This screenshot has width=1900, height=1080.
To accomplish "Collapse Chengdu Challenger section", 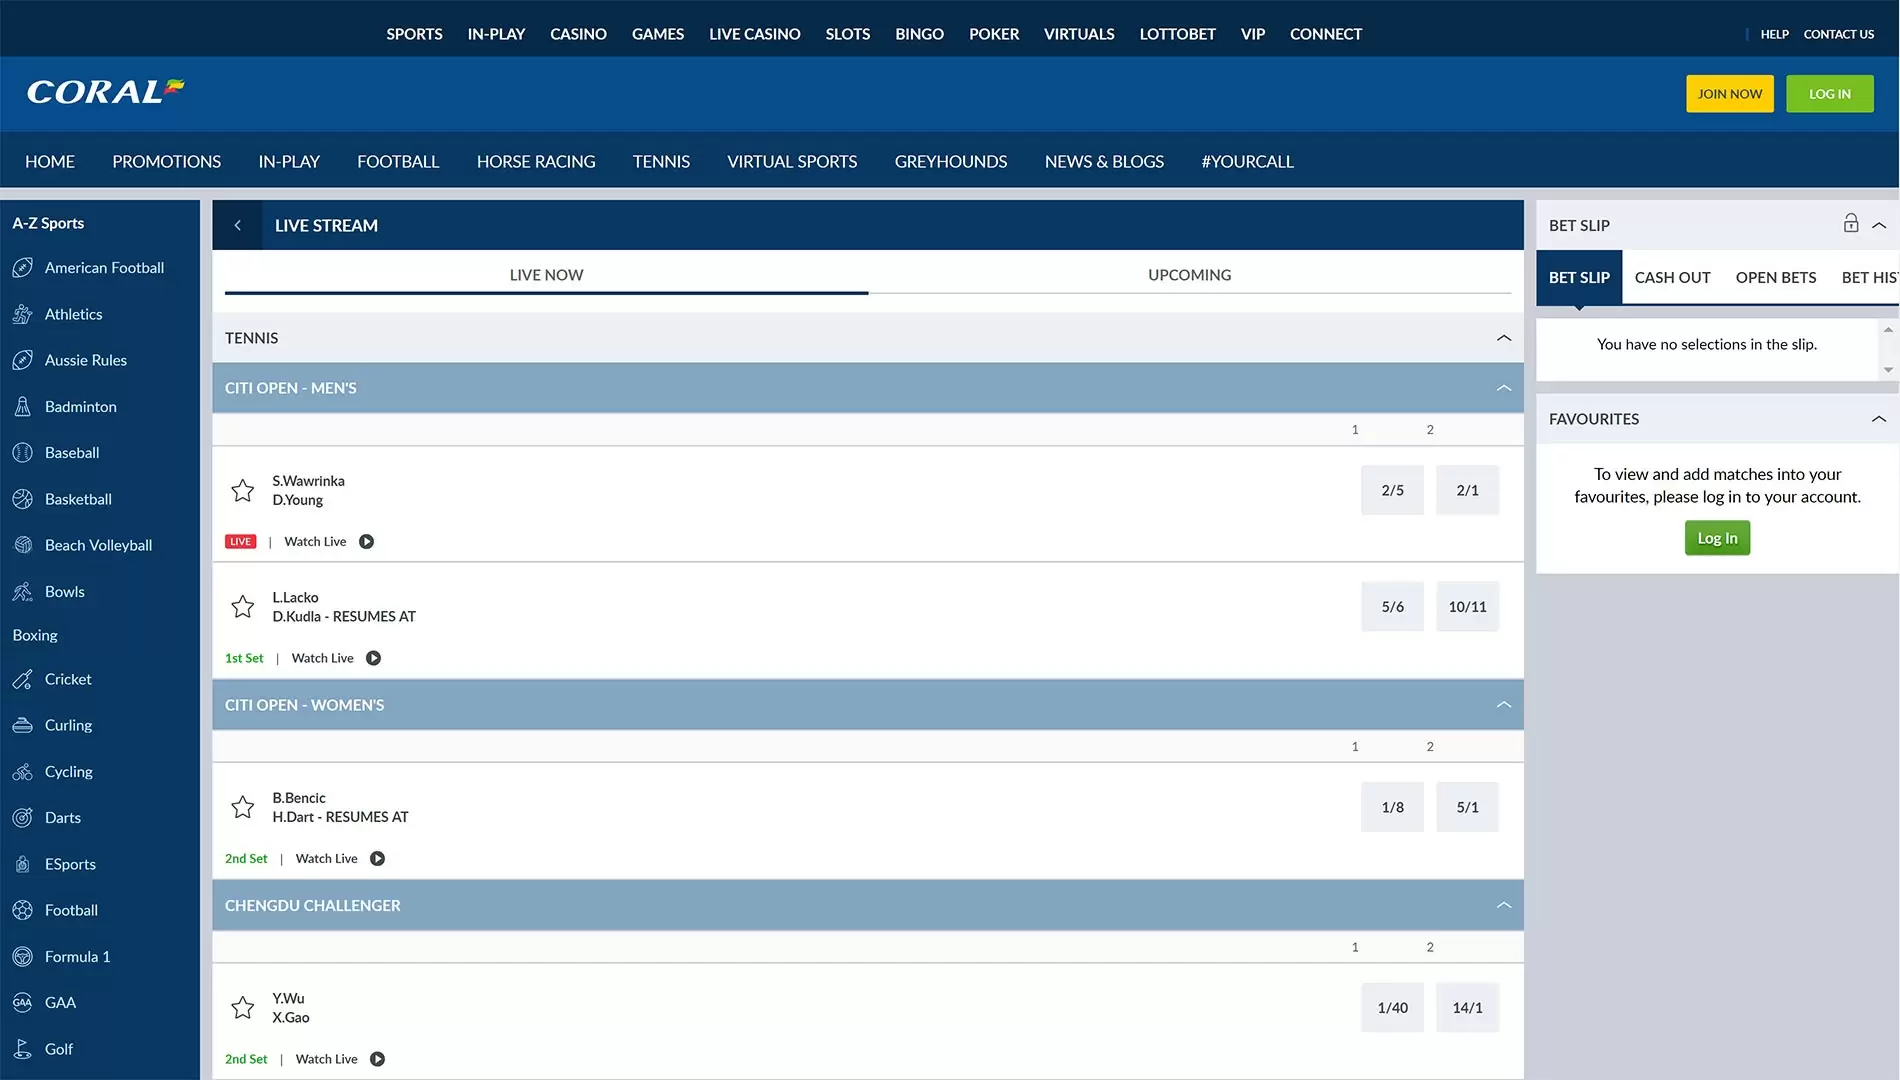I will 1504,905.
